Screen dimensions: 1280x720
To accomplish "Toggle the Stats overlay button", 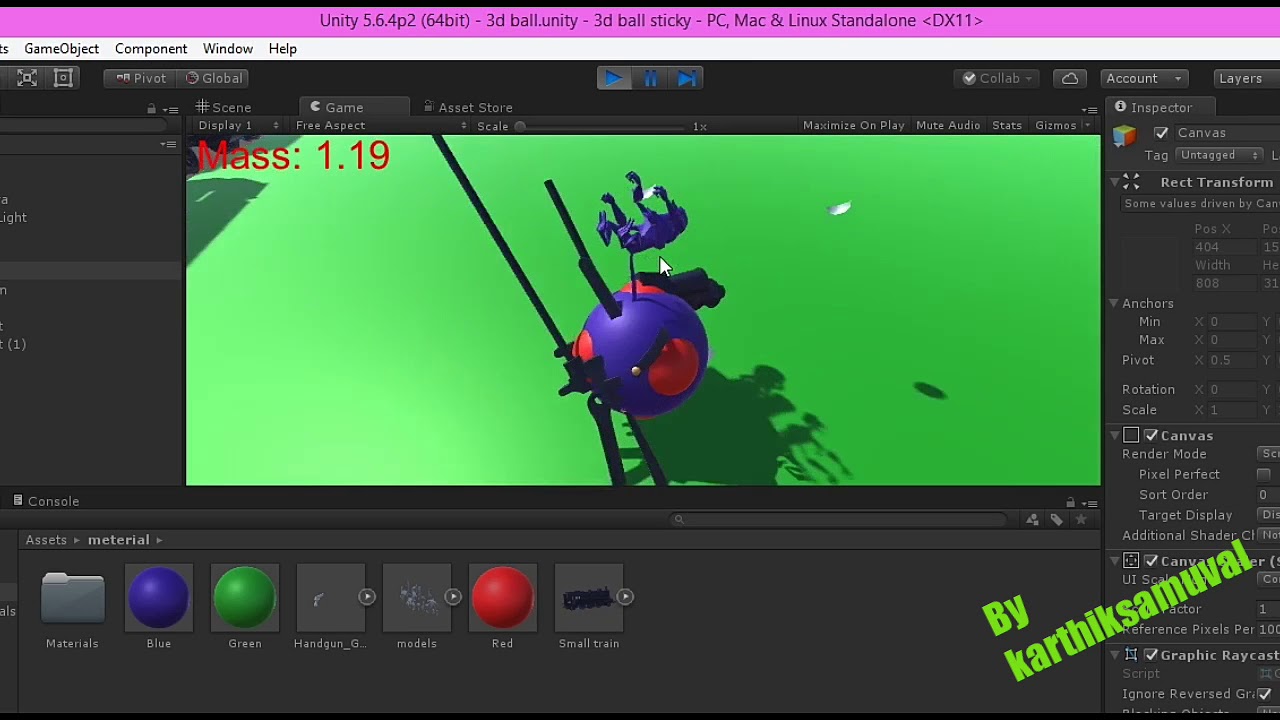I will [x=1007, y=125].
